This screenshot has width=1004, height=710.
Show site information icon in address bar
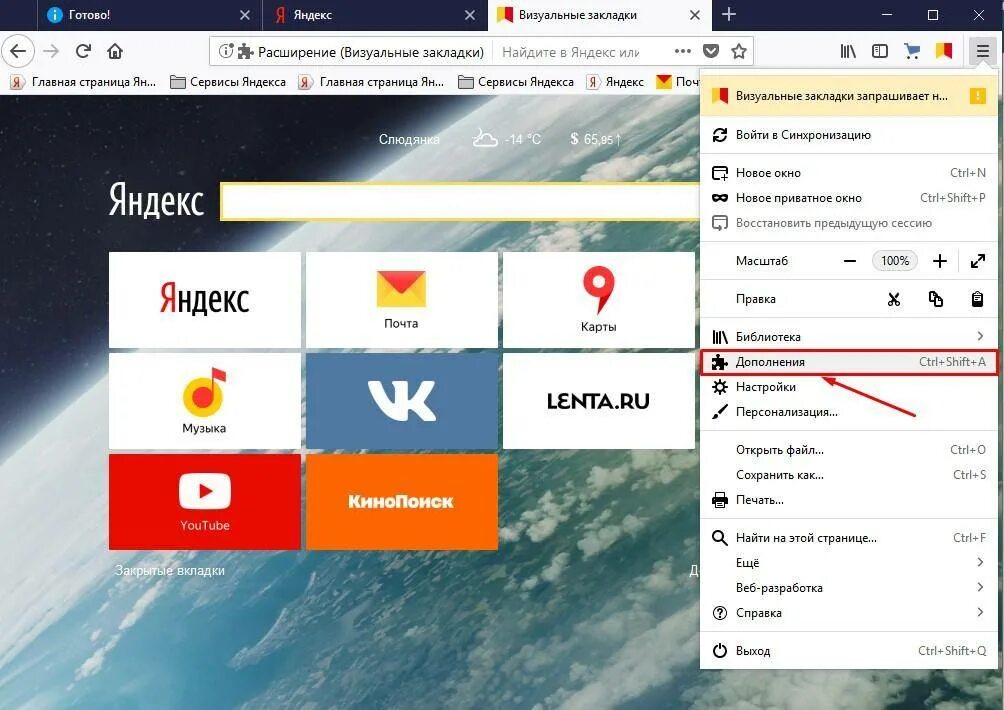tap(225, 51)
